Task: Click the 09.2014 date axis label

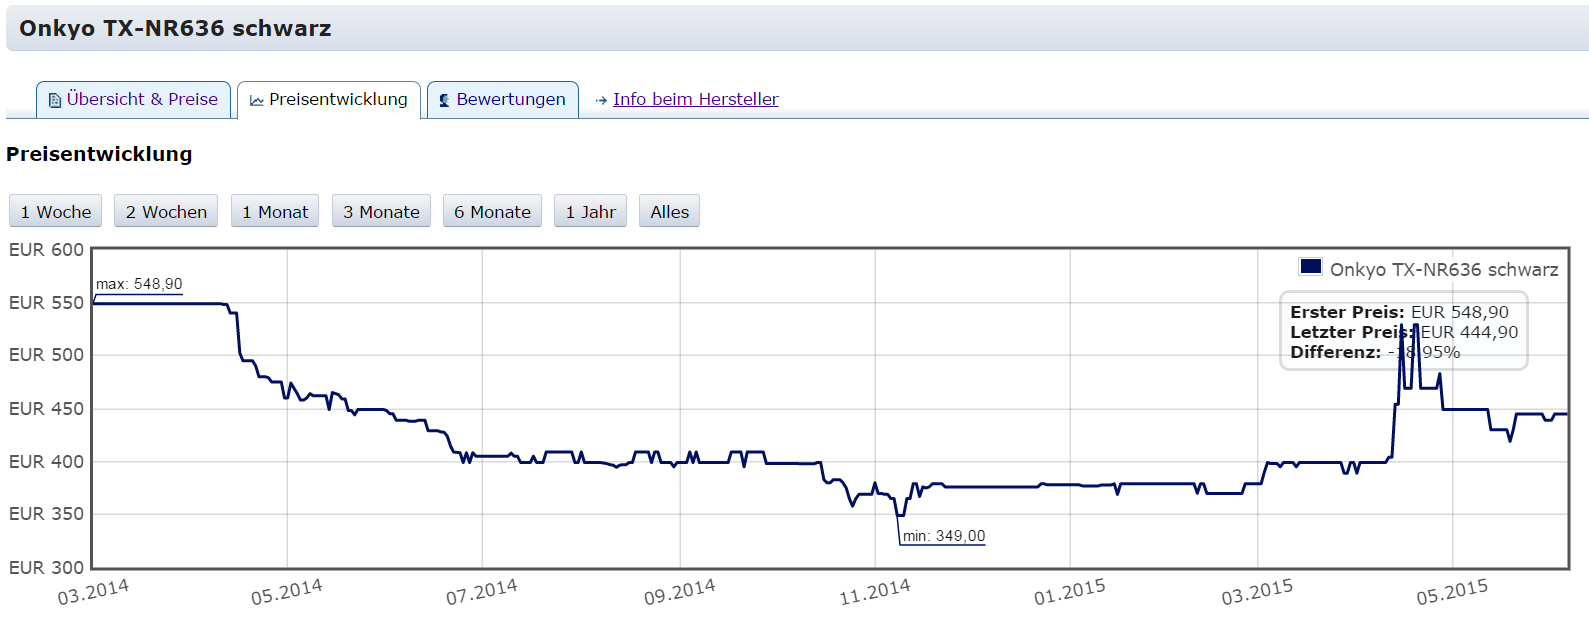Action: click(680, 592)
